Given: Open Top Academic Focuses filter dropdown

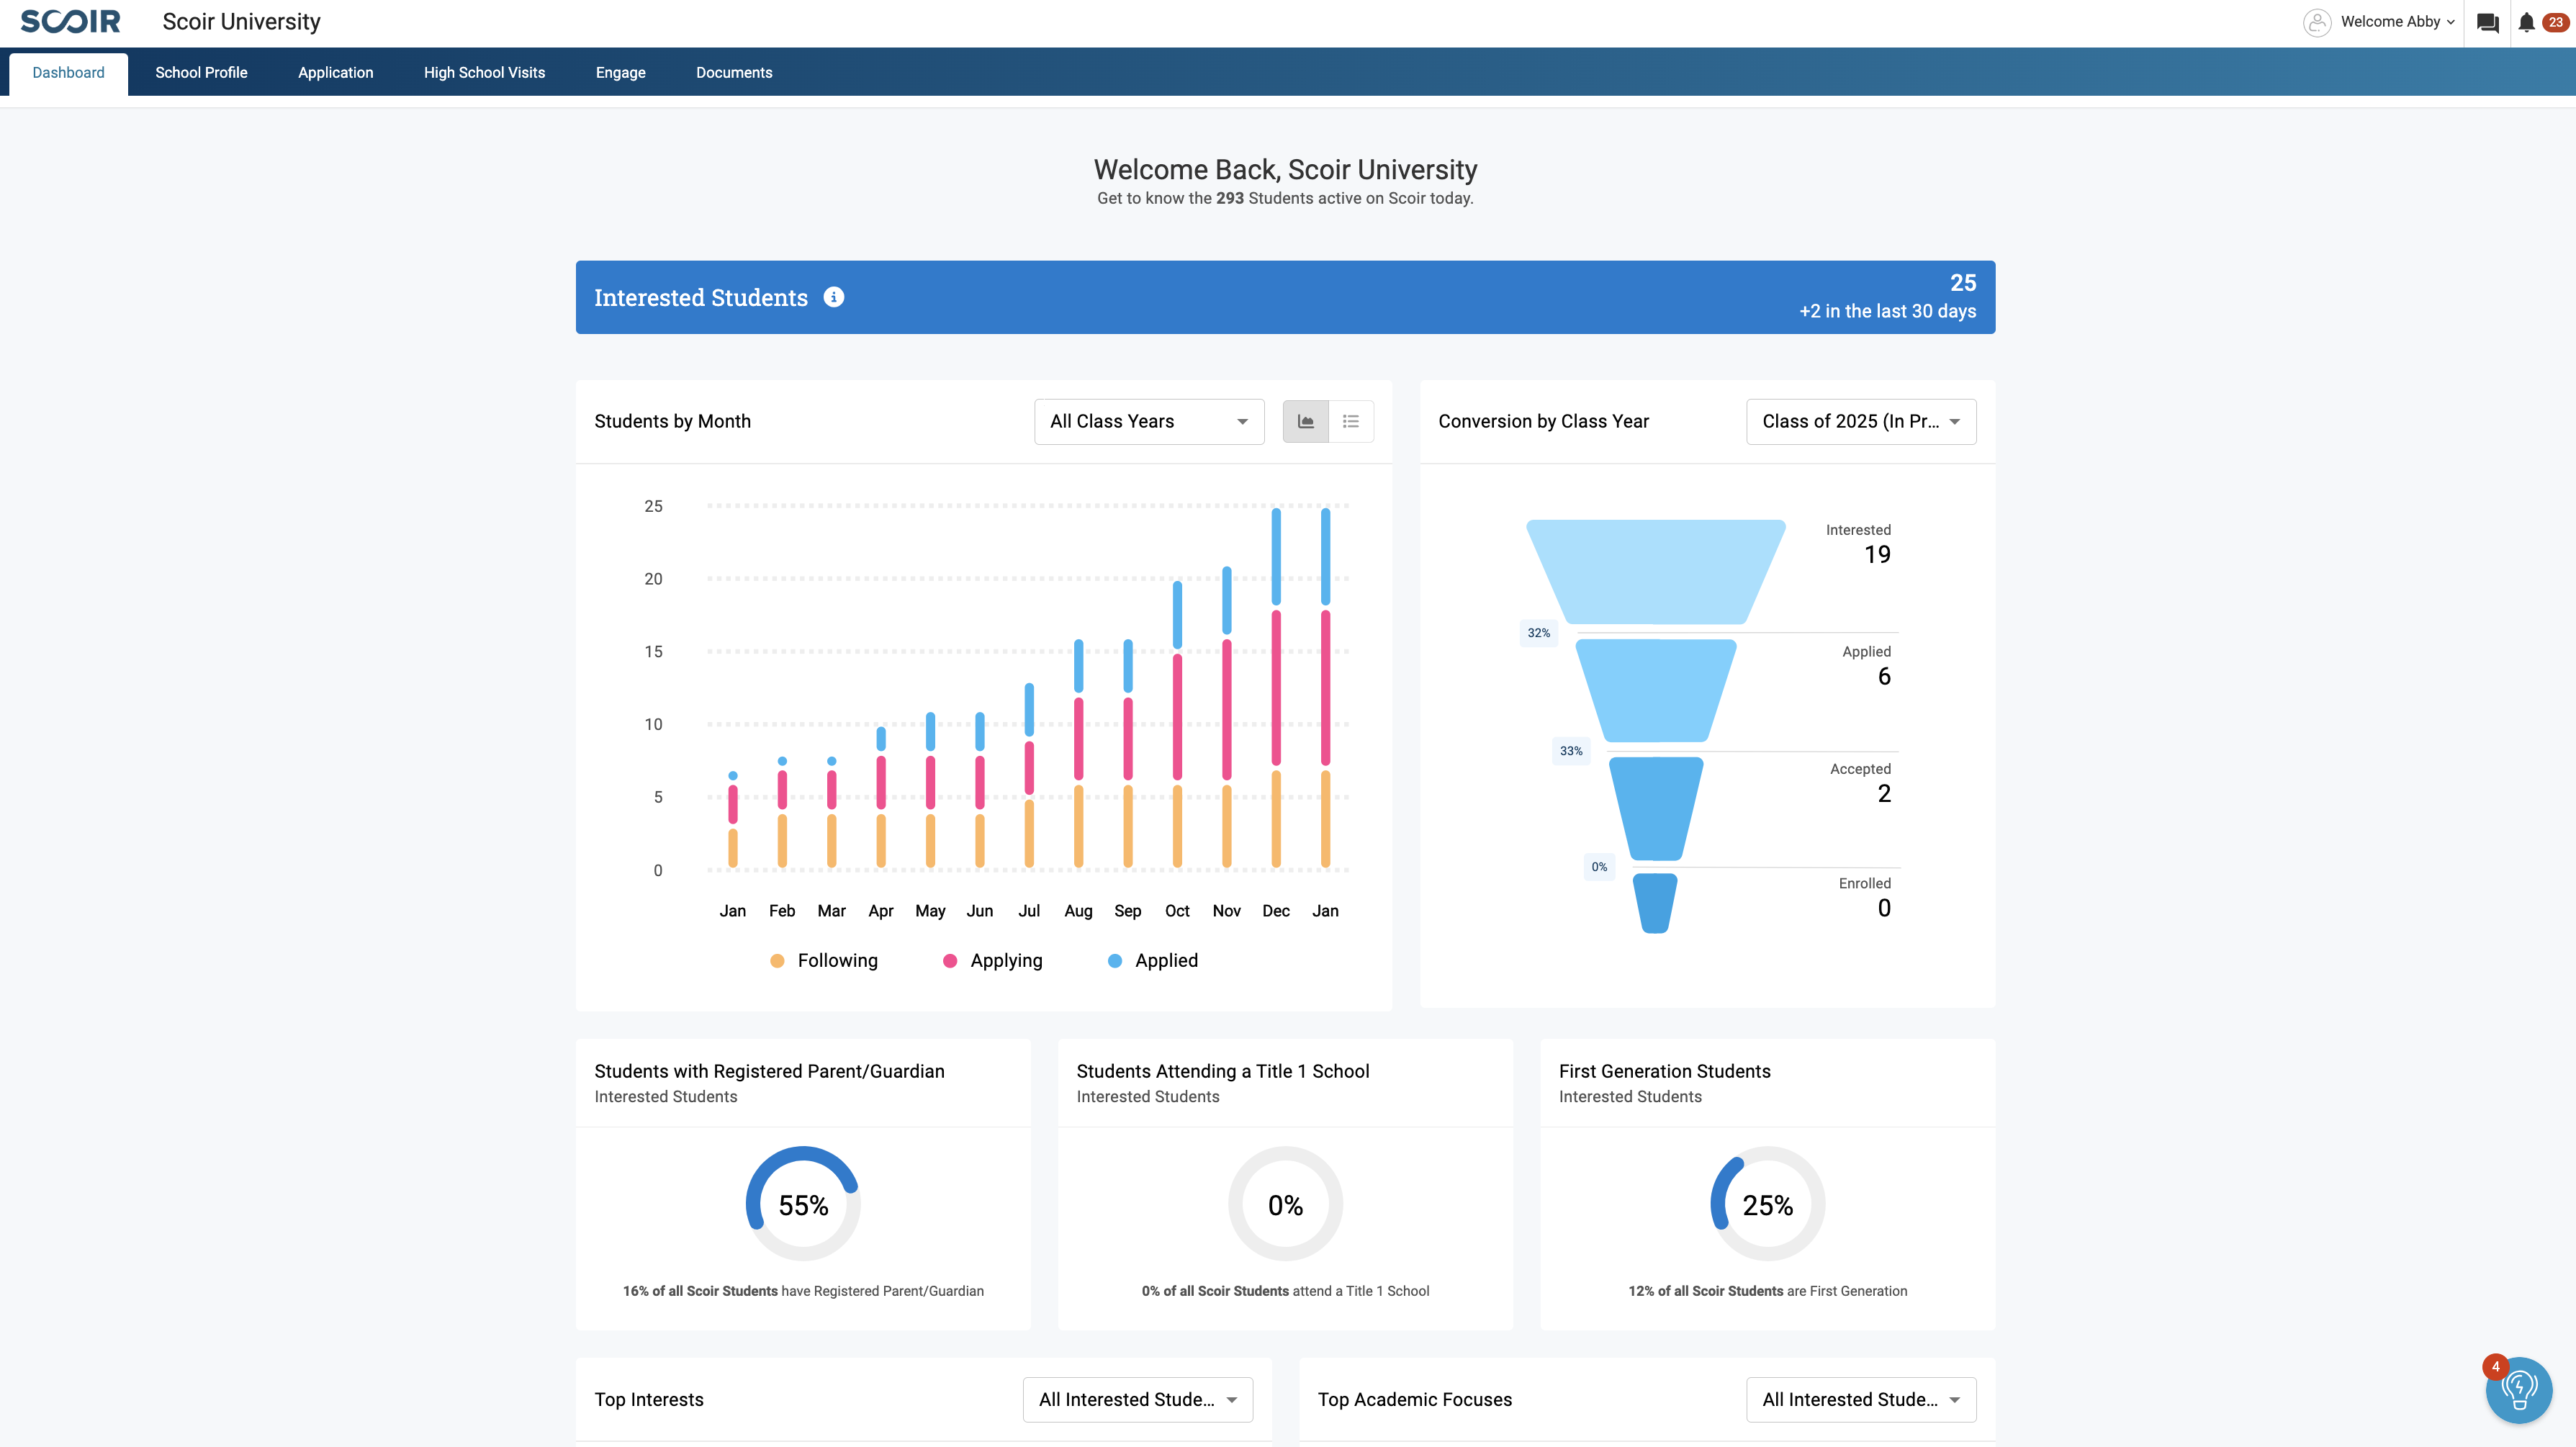Looking at the screenshot, I should [1860, 1399].
